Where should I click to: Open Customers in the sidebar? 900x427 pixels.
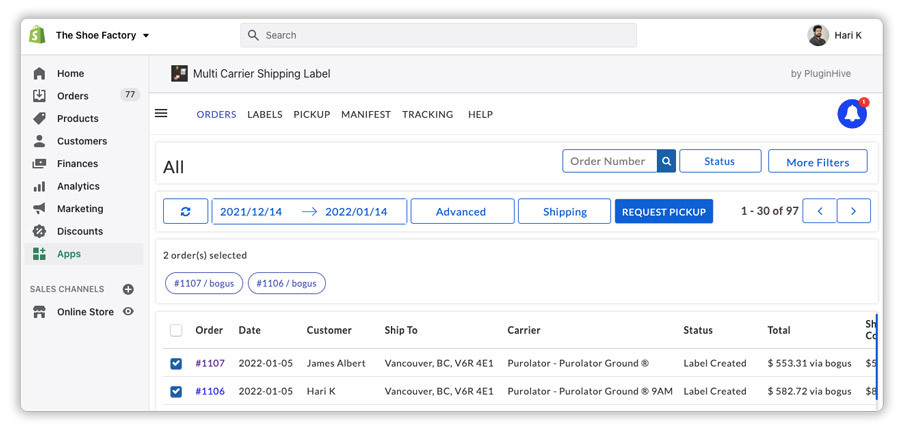pyautogui.click(x=83, y=141)
